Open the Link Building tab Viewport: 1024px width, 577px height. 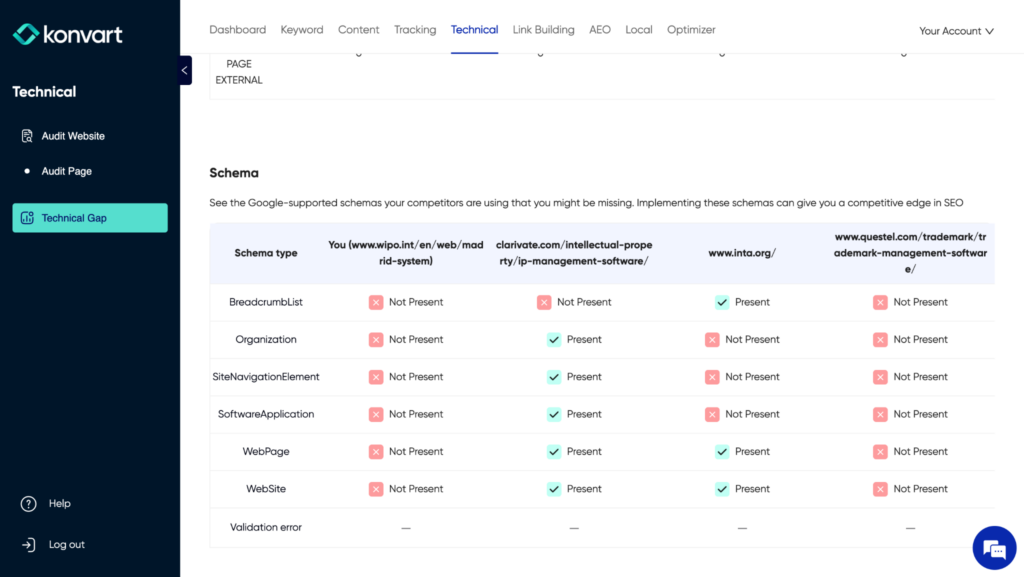point(543,30)
